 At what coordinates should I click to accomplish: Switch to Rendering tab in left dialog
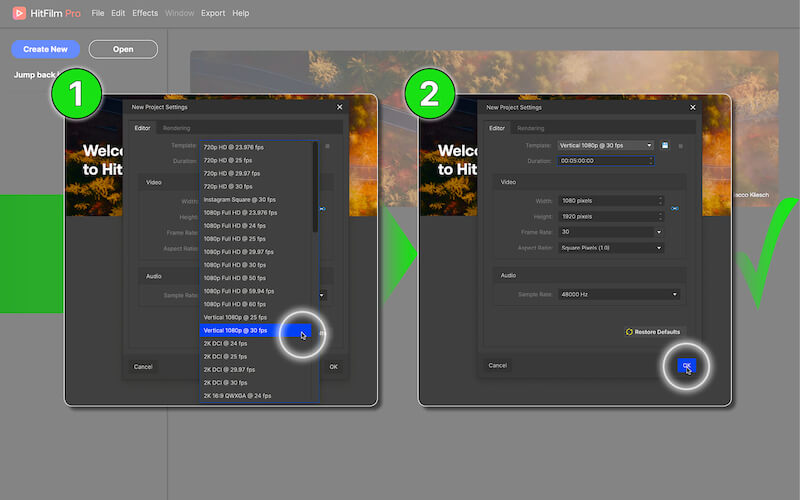click(x=177, y=128)
